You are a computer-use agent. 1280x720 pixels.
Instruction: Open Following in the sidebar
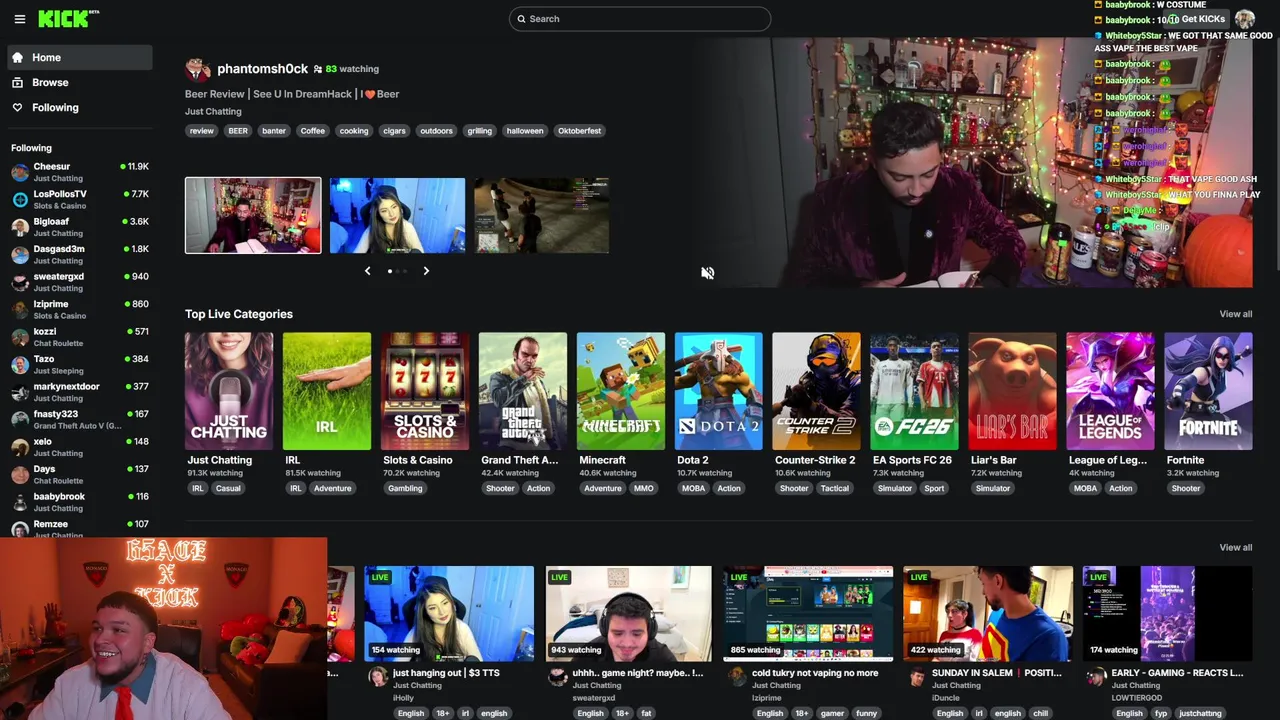pyautogui.click(x=80, y=107)
